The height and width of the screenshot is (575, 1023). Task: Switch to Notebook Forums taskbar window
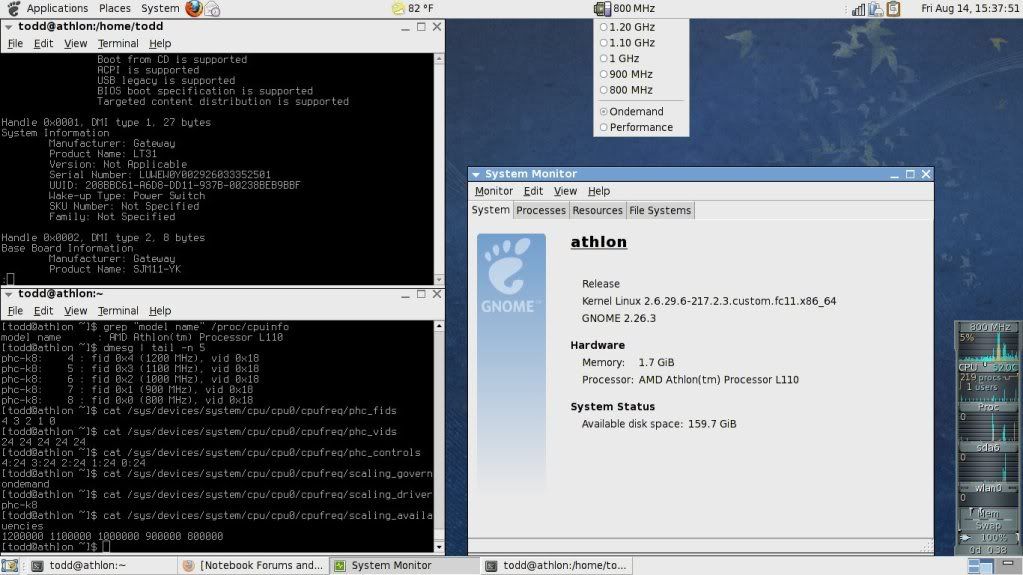coord(253,565)
